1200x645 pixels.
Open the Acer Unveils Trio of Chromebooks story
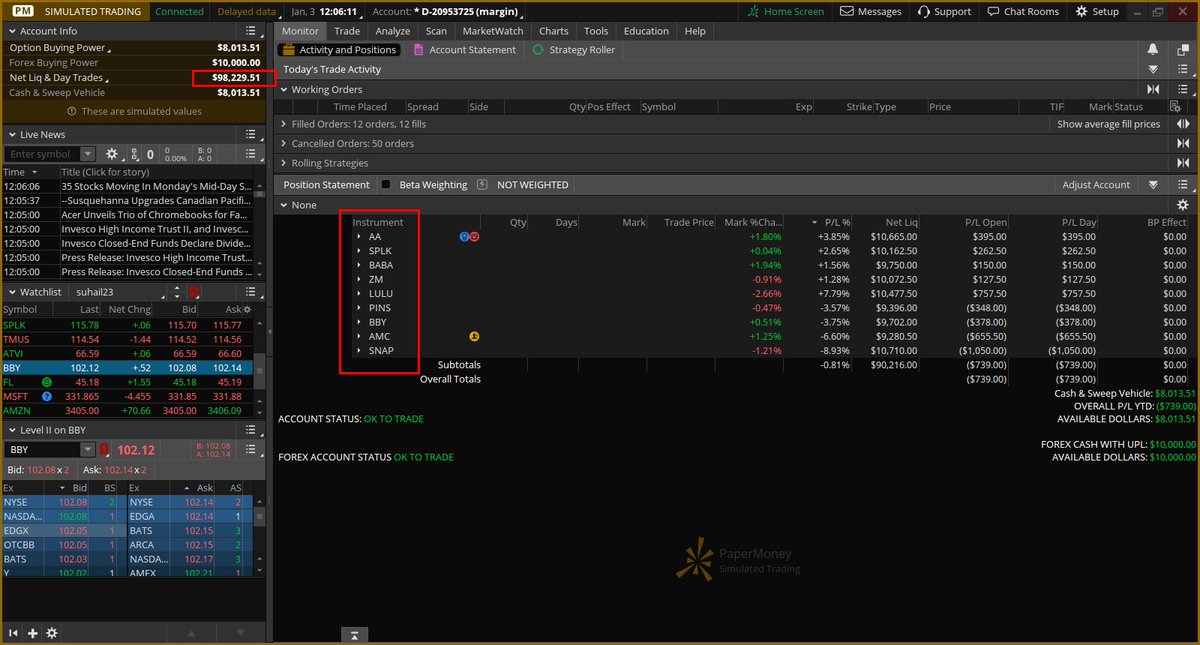click(155, 214)
